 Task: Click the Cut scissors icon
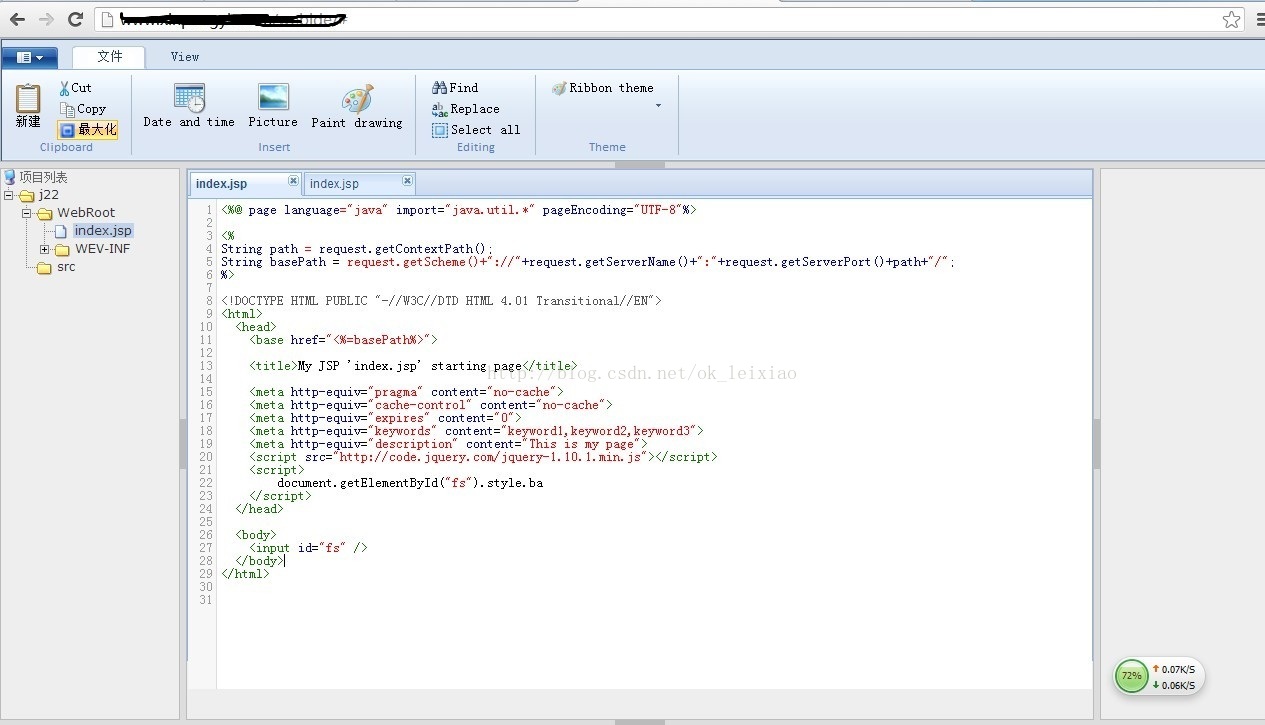coord(64,88)
